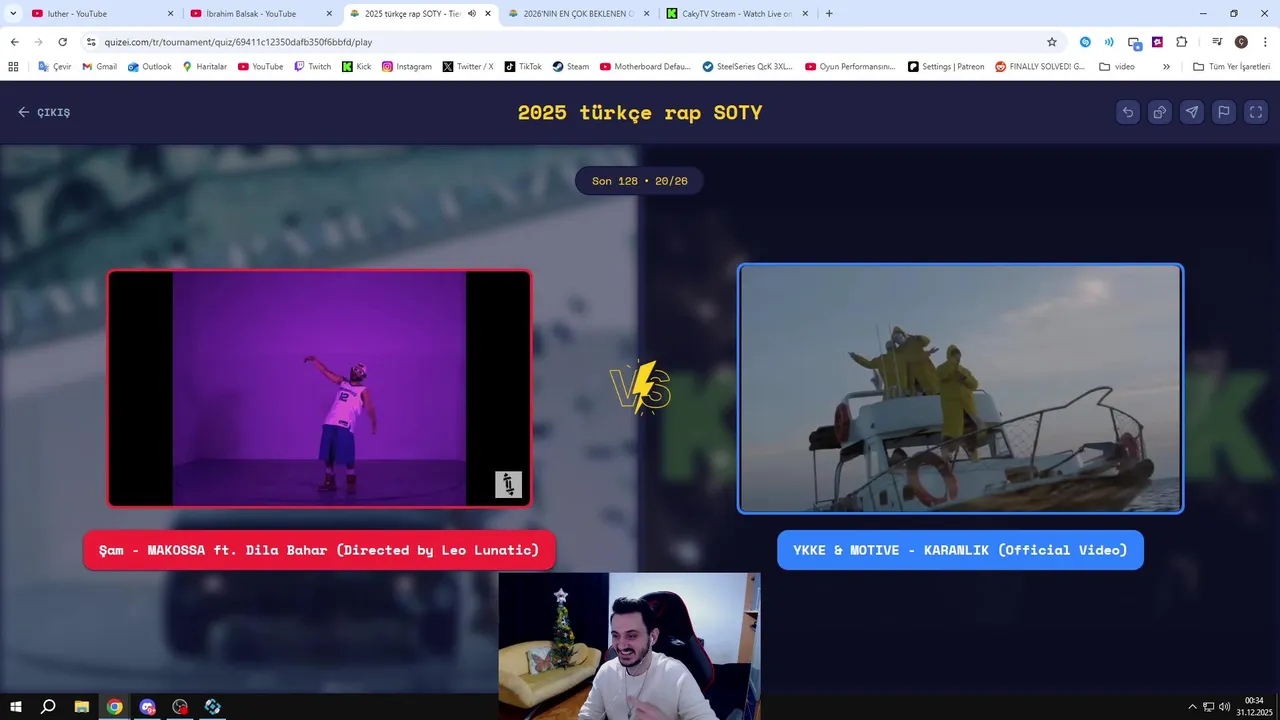
Task: Open the Motherboard Defau... bookmark
Action: click(x=645, y=67)
